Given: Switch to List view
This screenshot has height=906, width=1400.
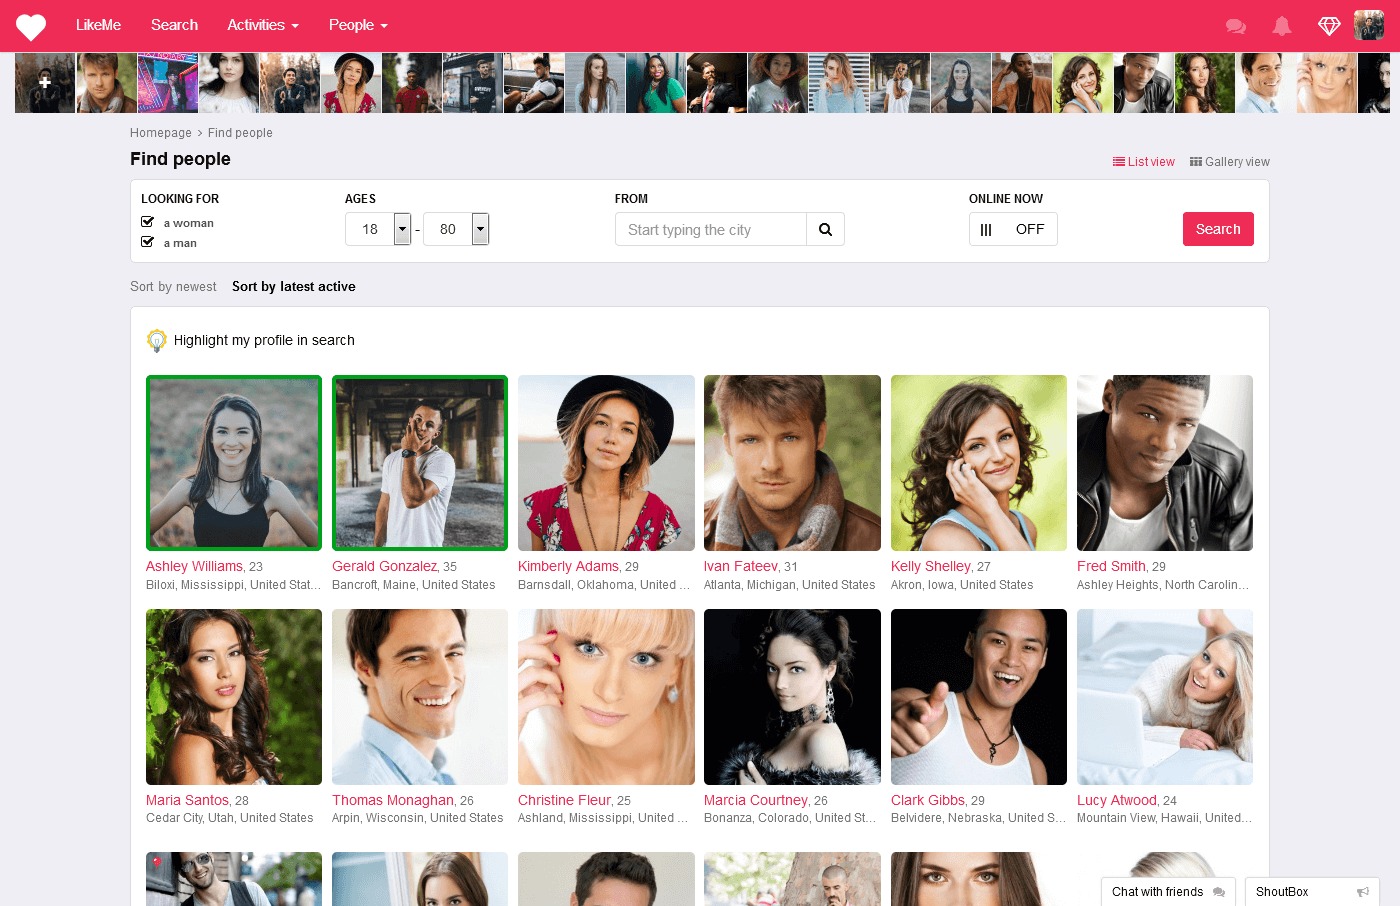Looking at the screenshot, I should (1144, 162).
